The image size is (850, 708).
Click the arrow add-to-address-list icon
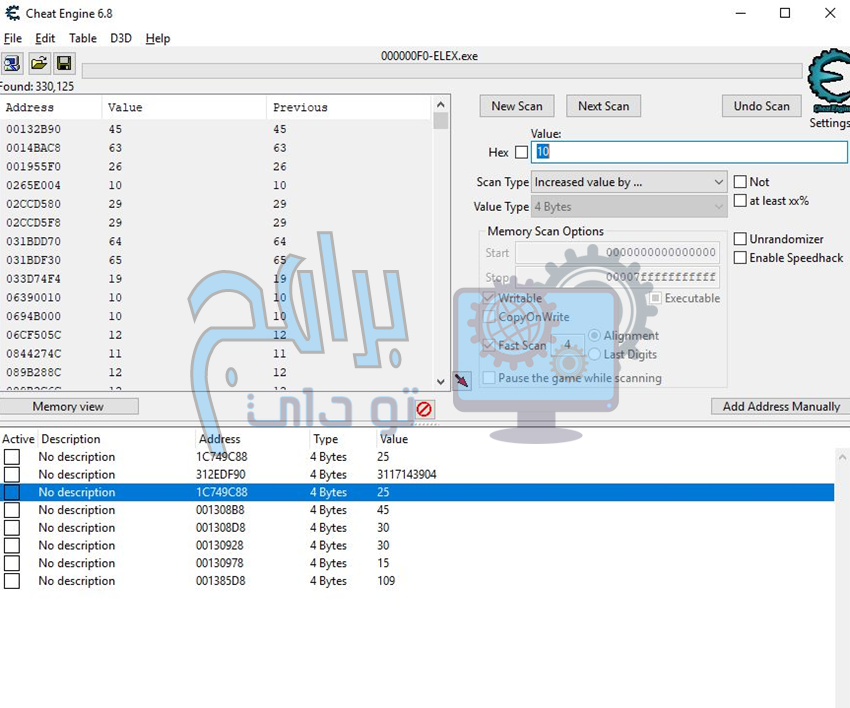point(461,380)
